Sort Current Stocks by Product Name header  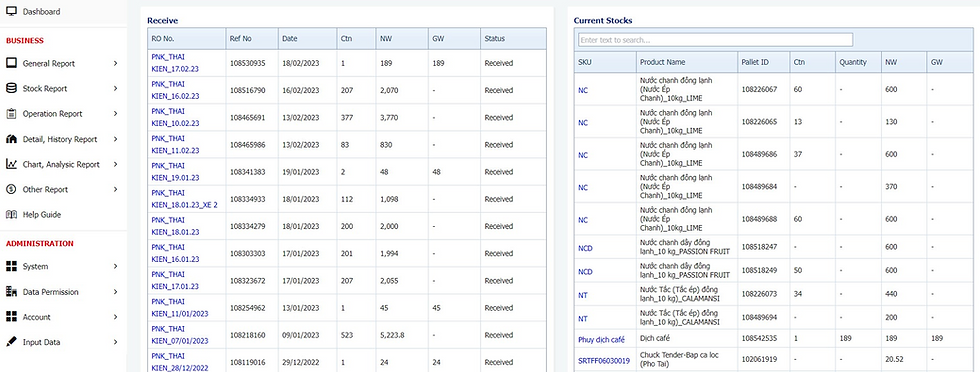click(x=687, y=62)
